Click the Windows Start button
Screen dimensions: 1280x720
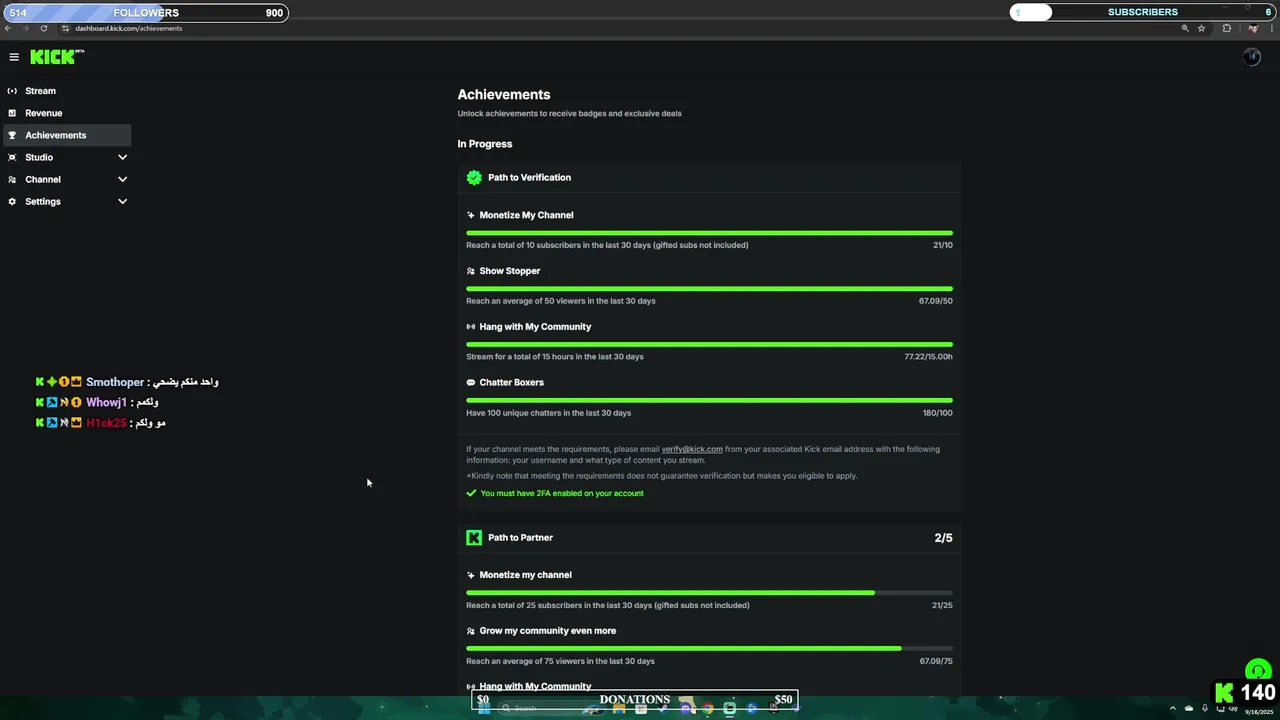tap(484, 708)
